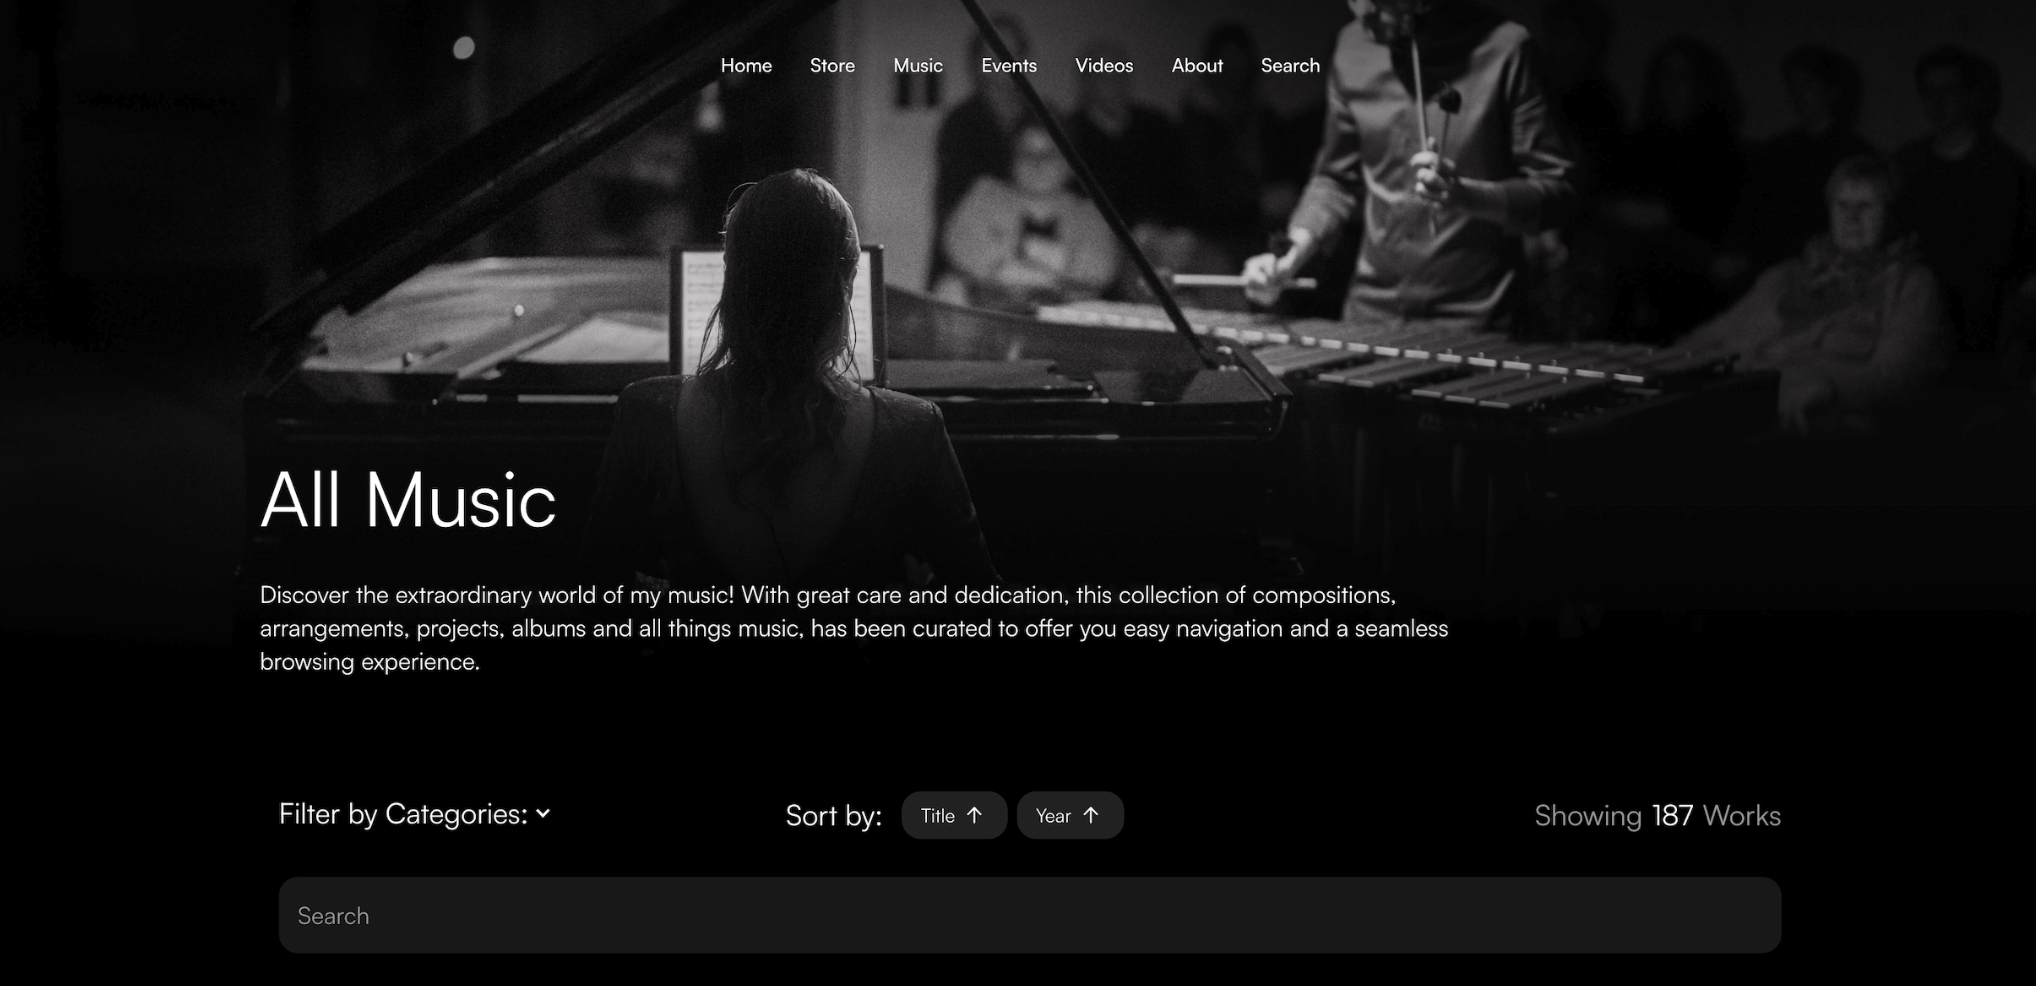Click the up arrow icon in the Year button
Viewport: 2036px width, 986px height.
coord(1091,816)
